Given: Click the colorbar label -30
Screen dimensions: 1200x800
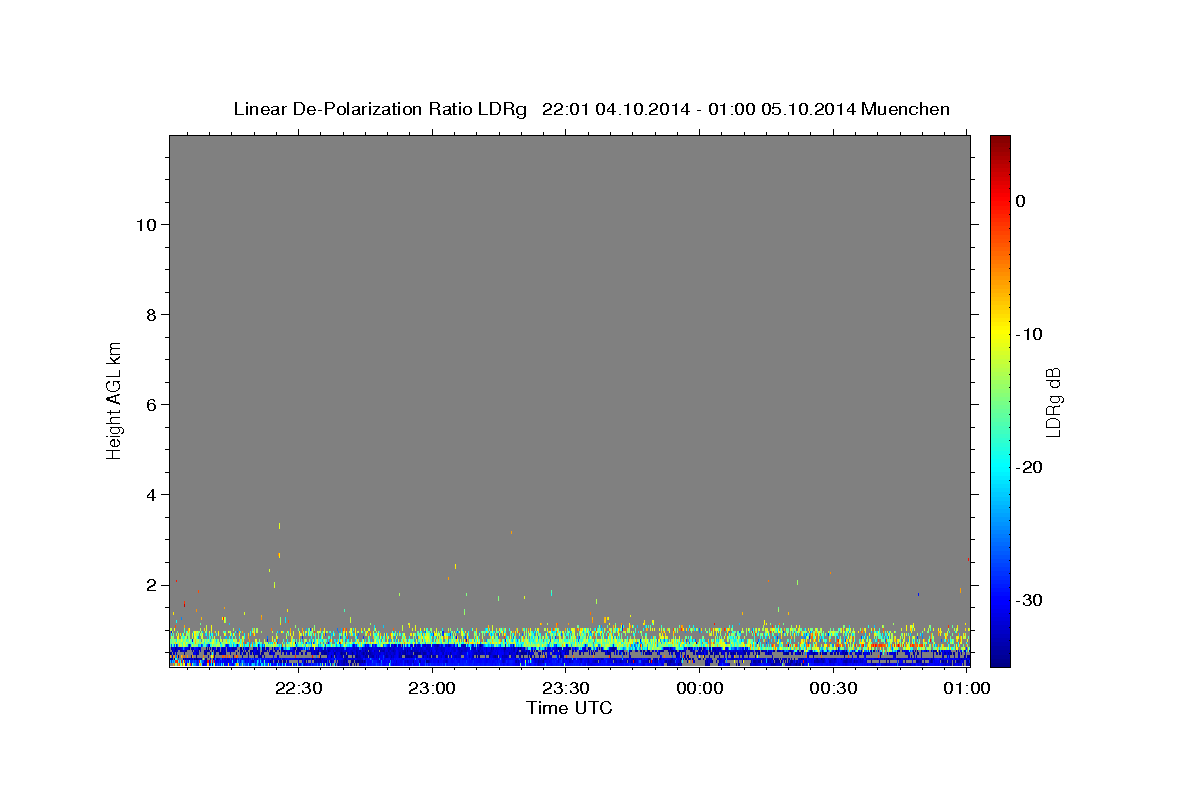Looking at the screenshot, I should 1029,600.
